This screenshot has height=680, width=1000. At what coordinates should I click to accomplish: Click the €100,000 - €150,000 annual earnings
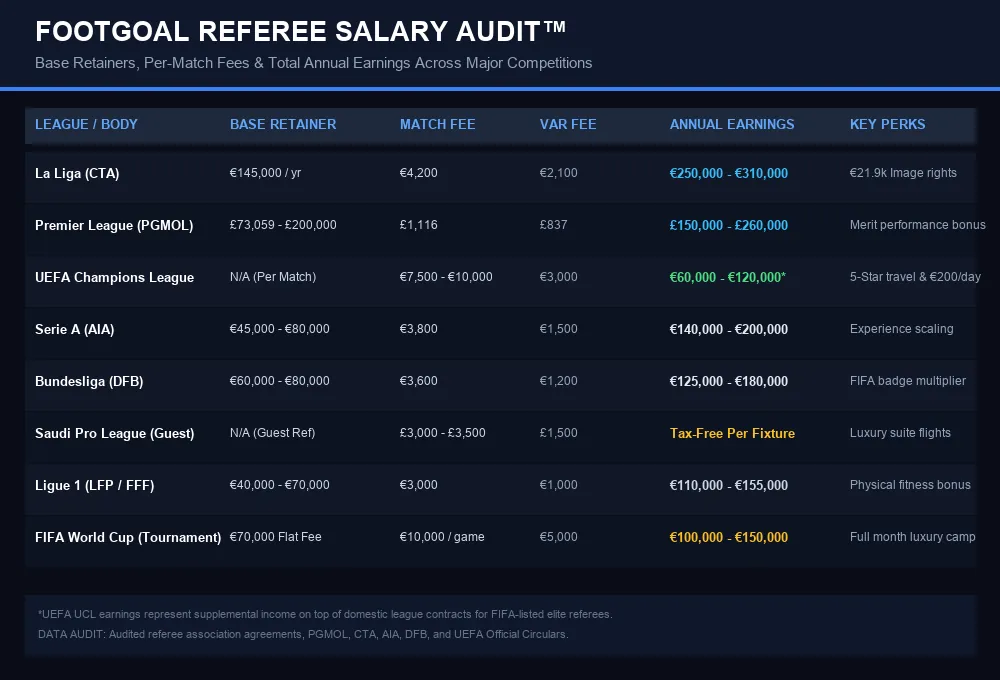(729, 537)
